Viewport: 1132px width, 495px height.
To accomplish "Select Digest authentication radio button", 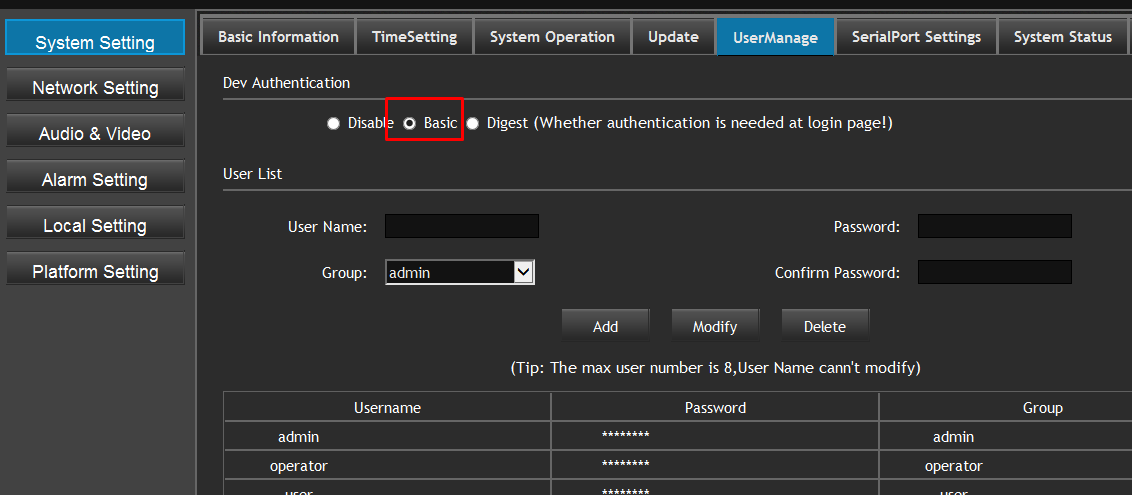I will point(473,123).
